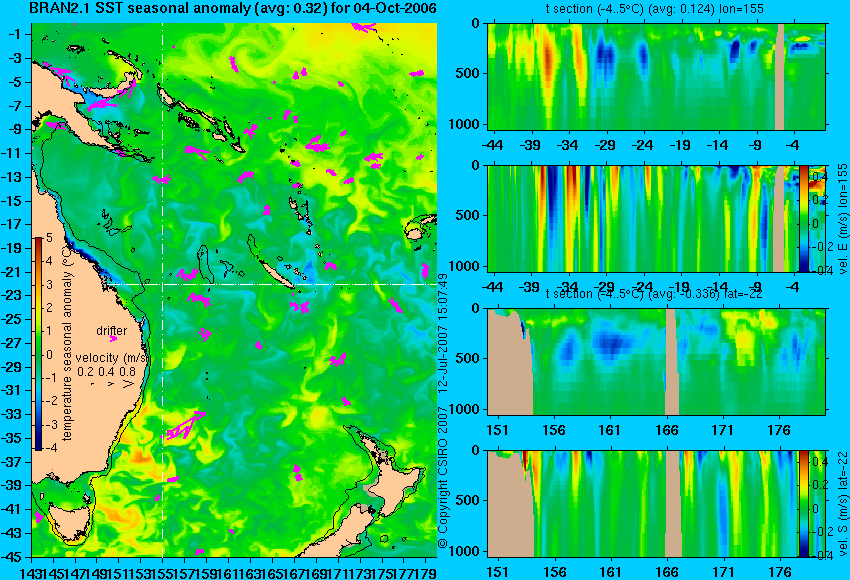Open the temperature section plot at lon=155
The image size is (850, 580).
(x=656, y=76)
